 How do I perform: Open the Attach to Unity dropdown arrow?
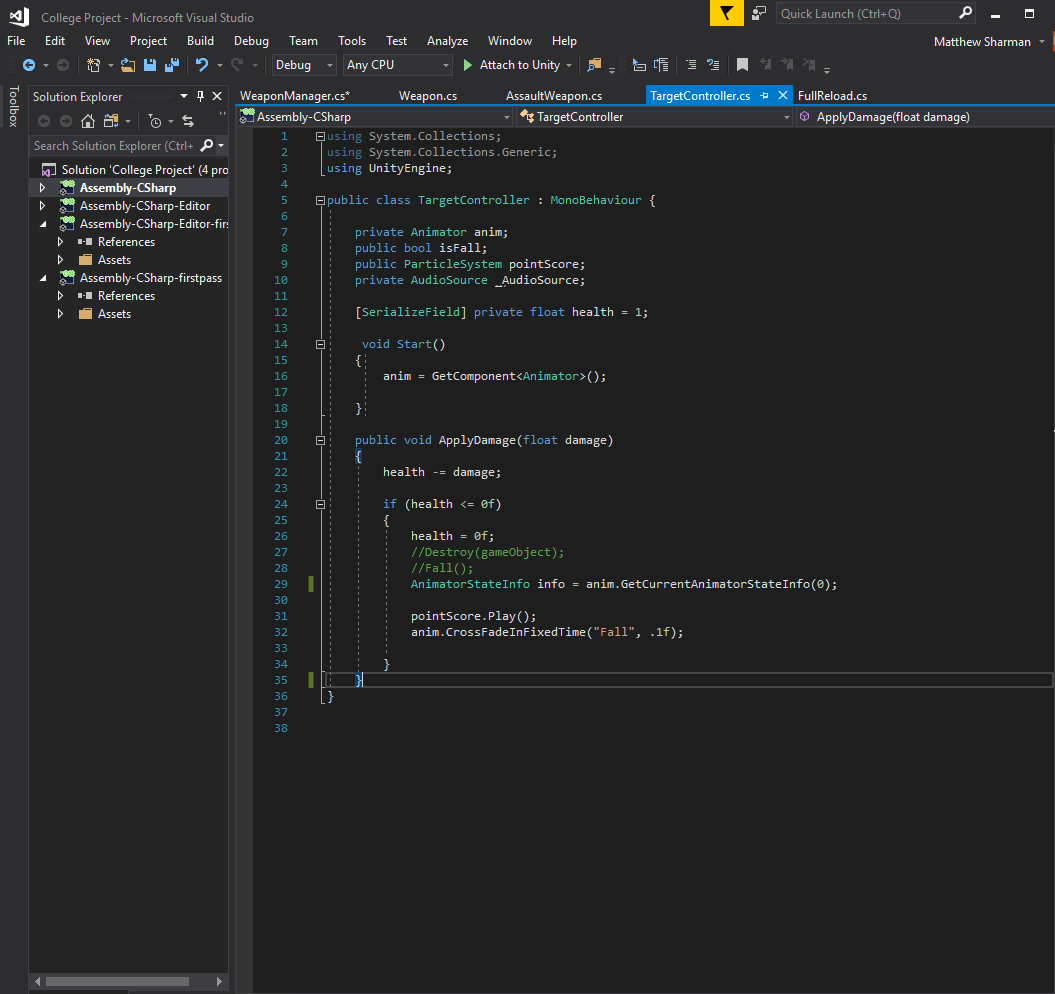pos(569,65)
